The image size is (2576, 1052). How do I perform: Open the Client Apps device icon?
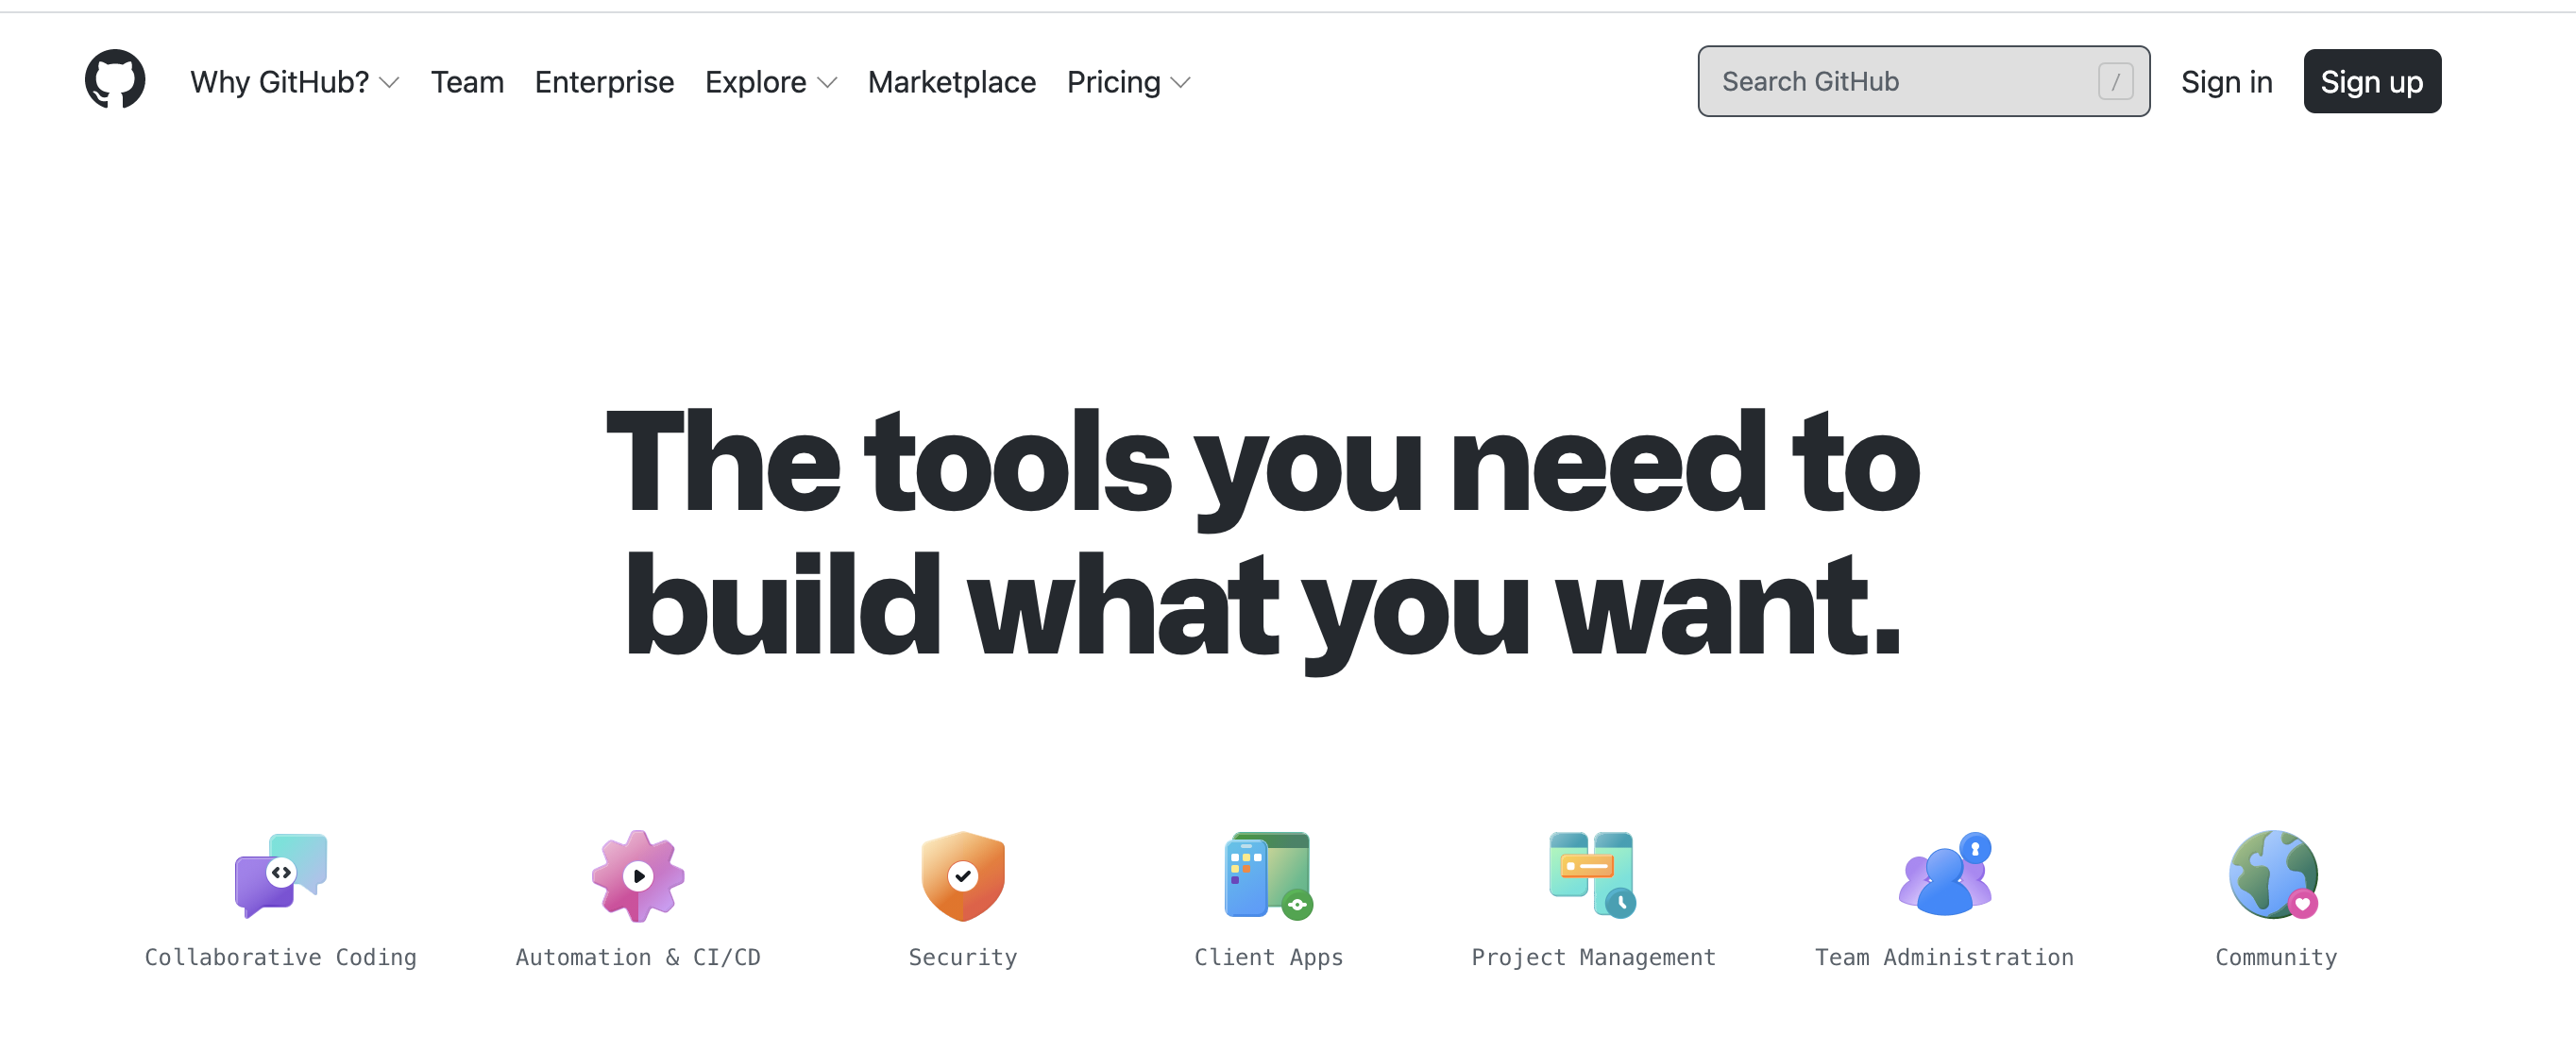coord(1268,875)
